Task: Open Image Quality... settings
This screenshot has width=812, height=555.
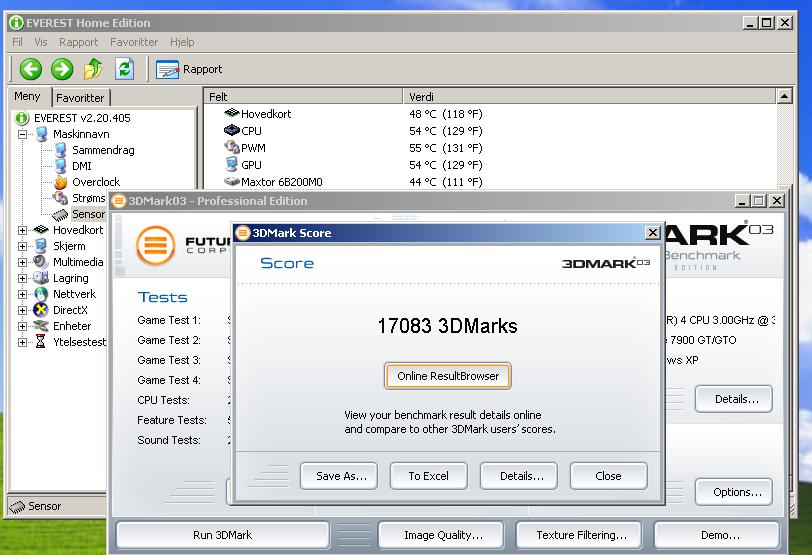Action: pos(441,535)
